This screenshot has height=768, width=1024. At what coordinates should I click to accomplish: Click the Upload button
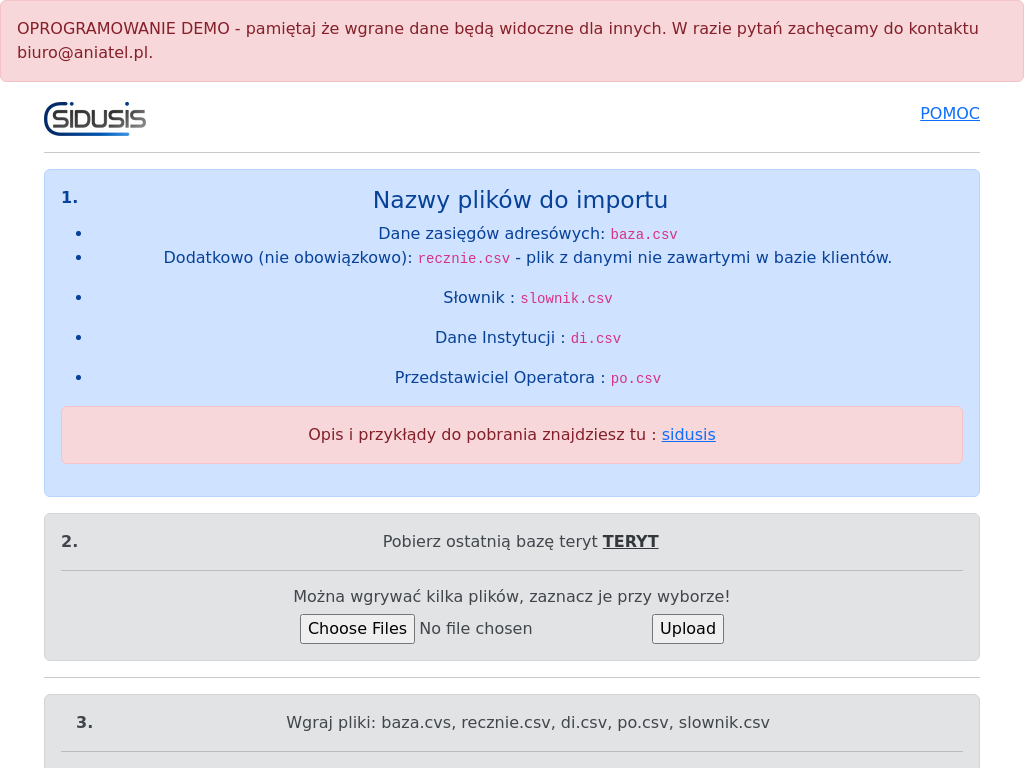[687, 629]
